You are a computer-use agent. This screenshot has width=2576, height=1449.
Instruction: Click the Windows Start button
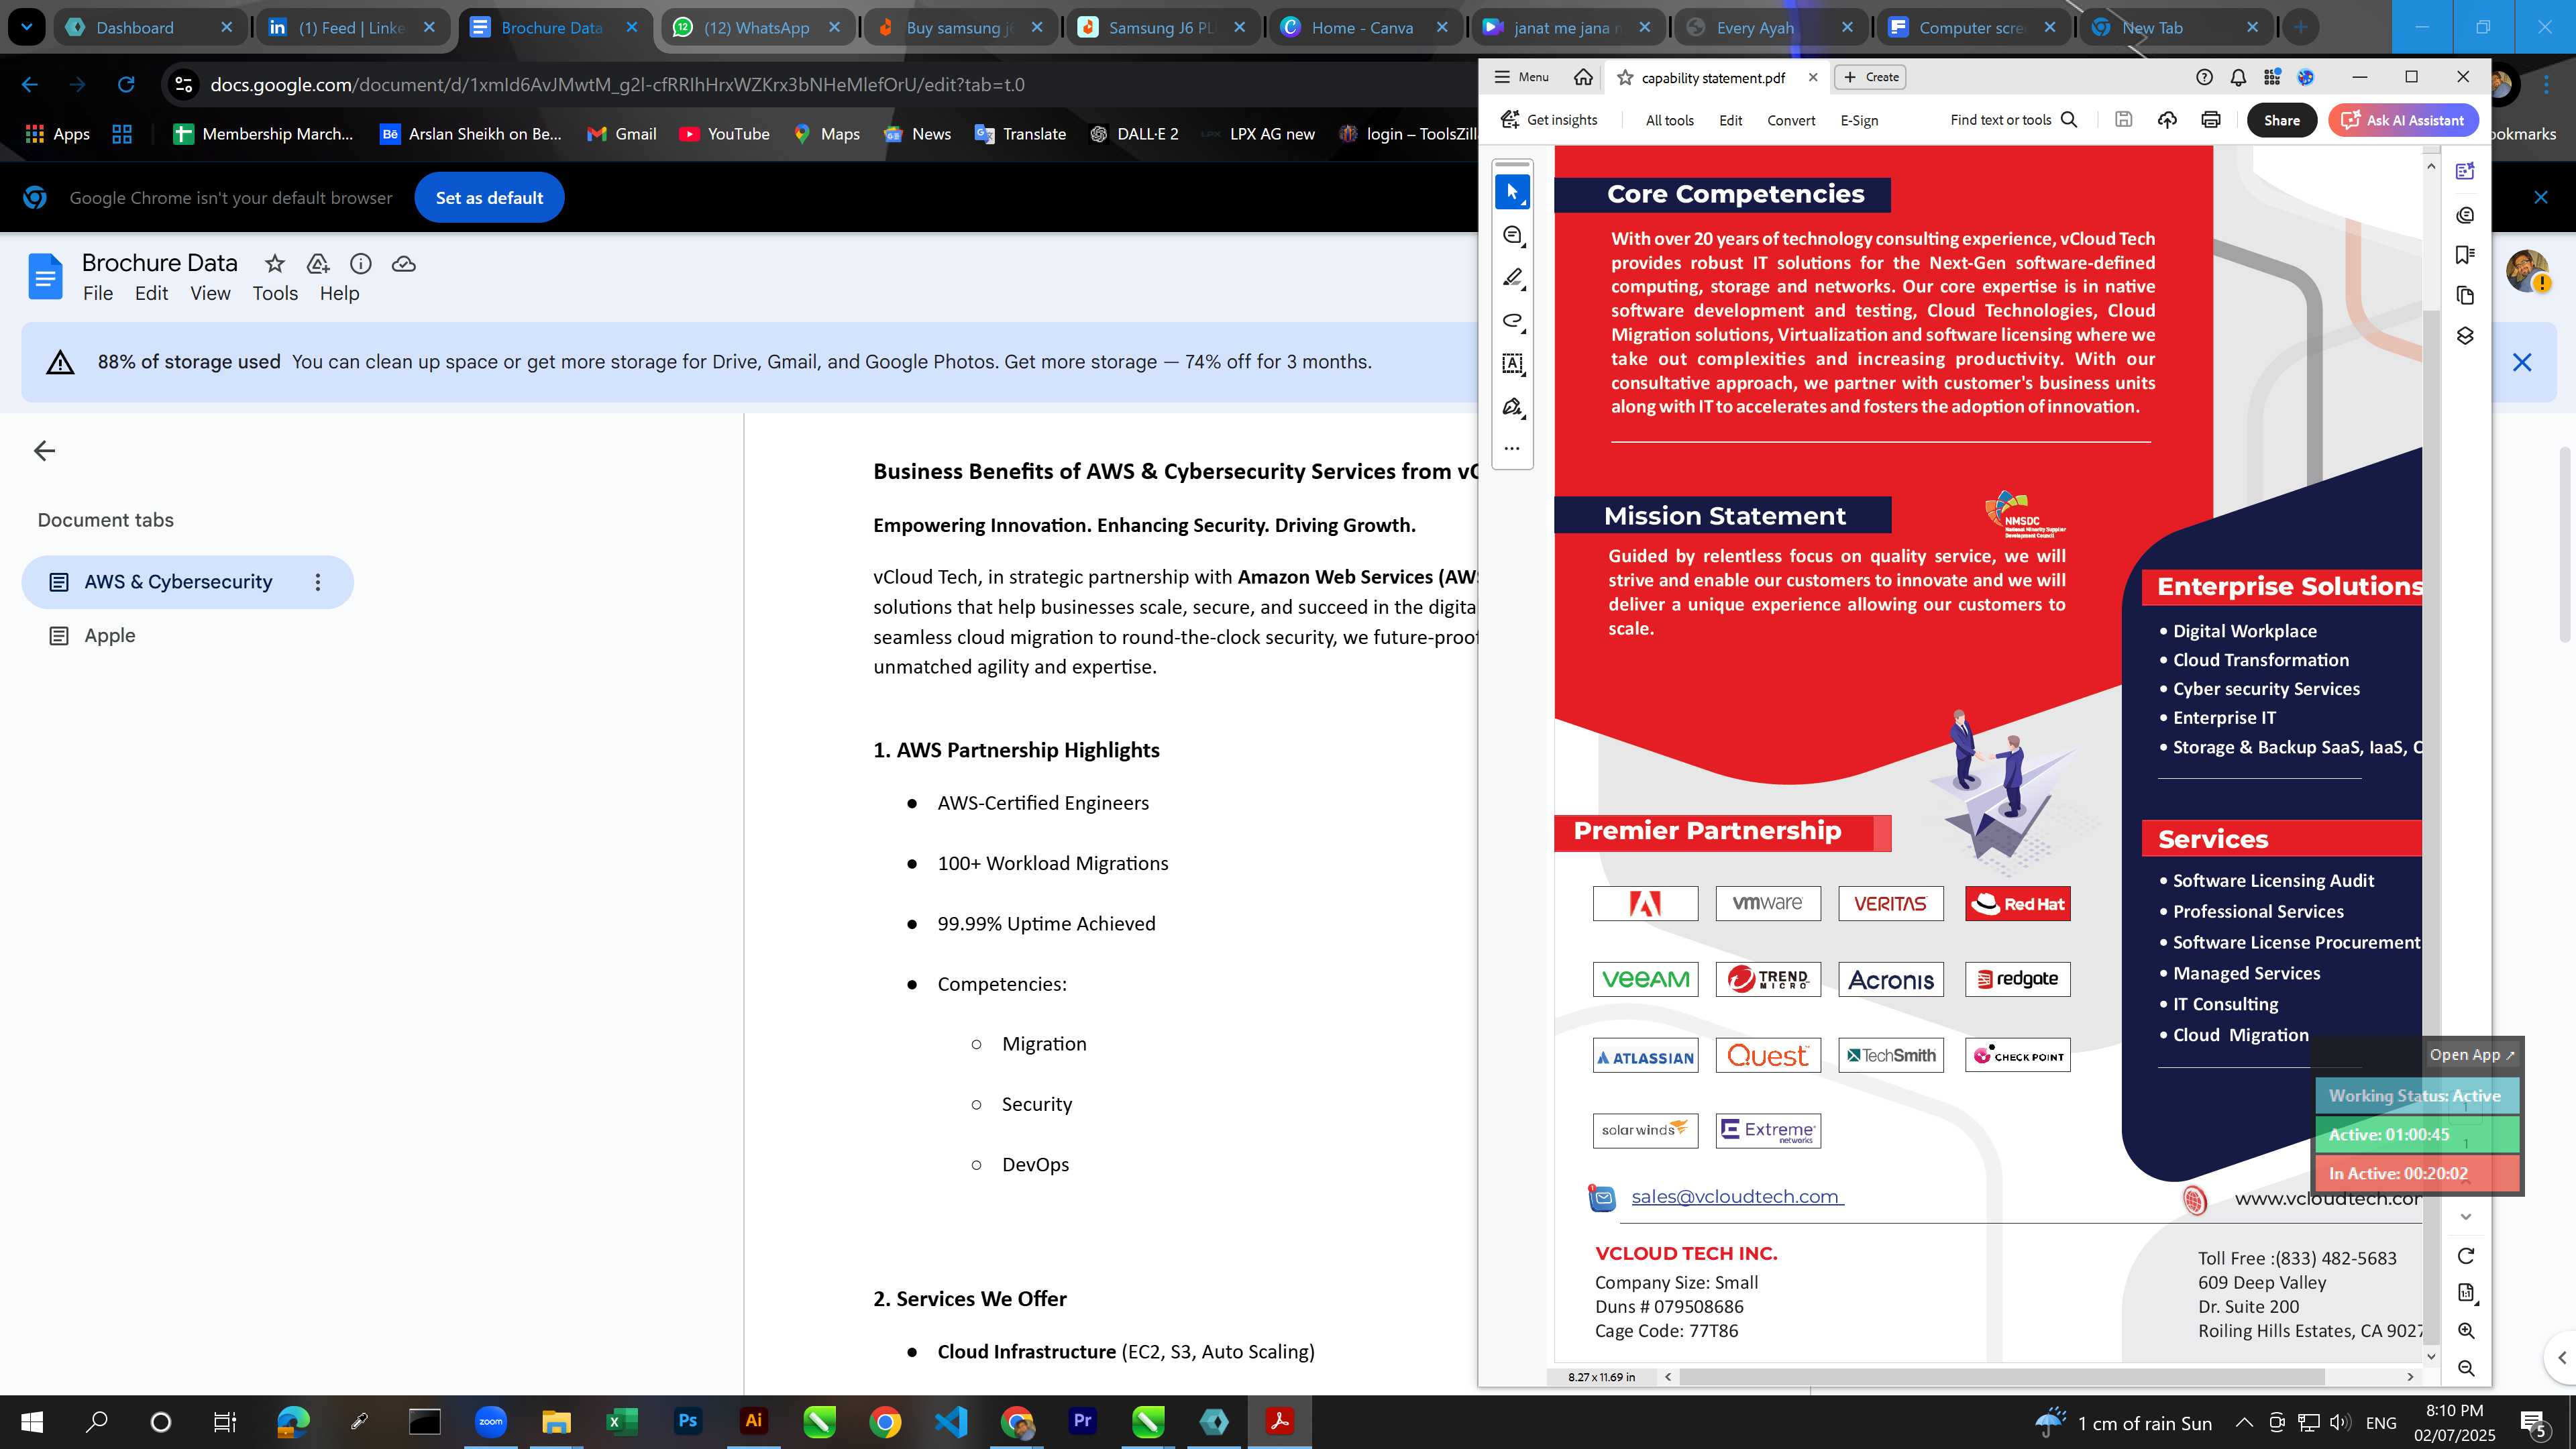click(32, 1422)
